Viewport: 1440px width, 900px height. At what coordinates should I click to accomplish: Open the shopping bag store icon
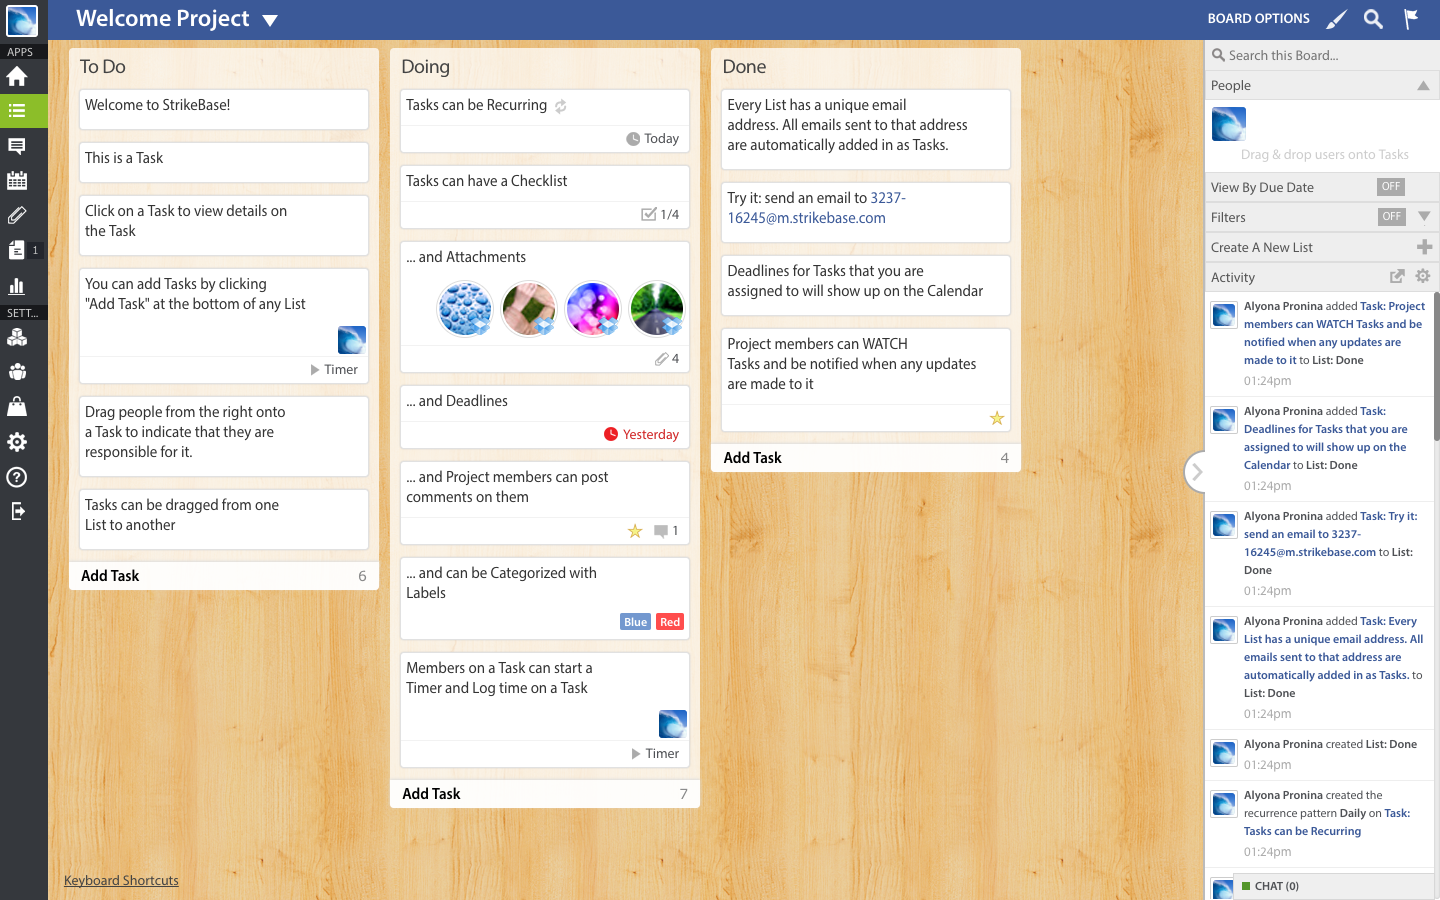(x=17, y=407)
